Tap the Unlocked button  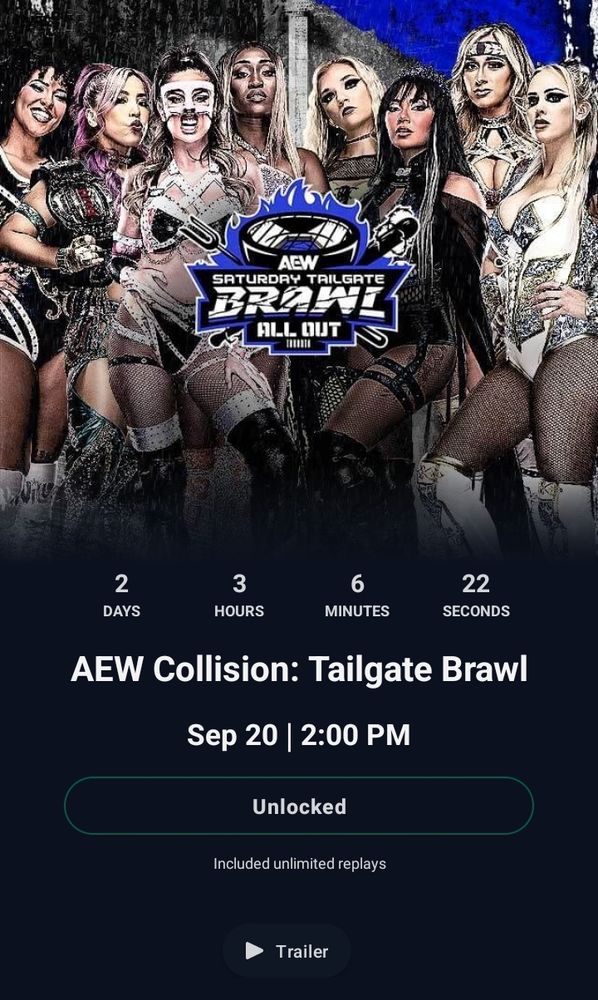(x=299, y=806)
